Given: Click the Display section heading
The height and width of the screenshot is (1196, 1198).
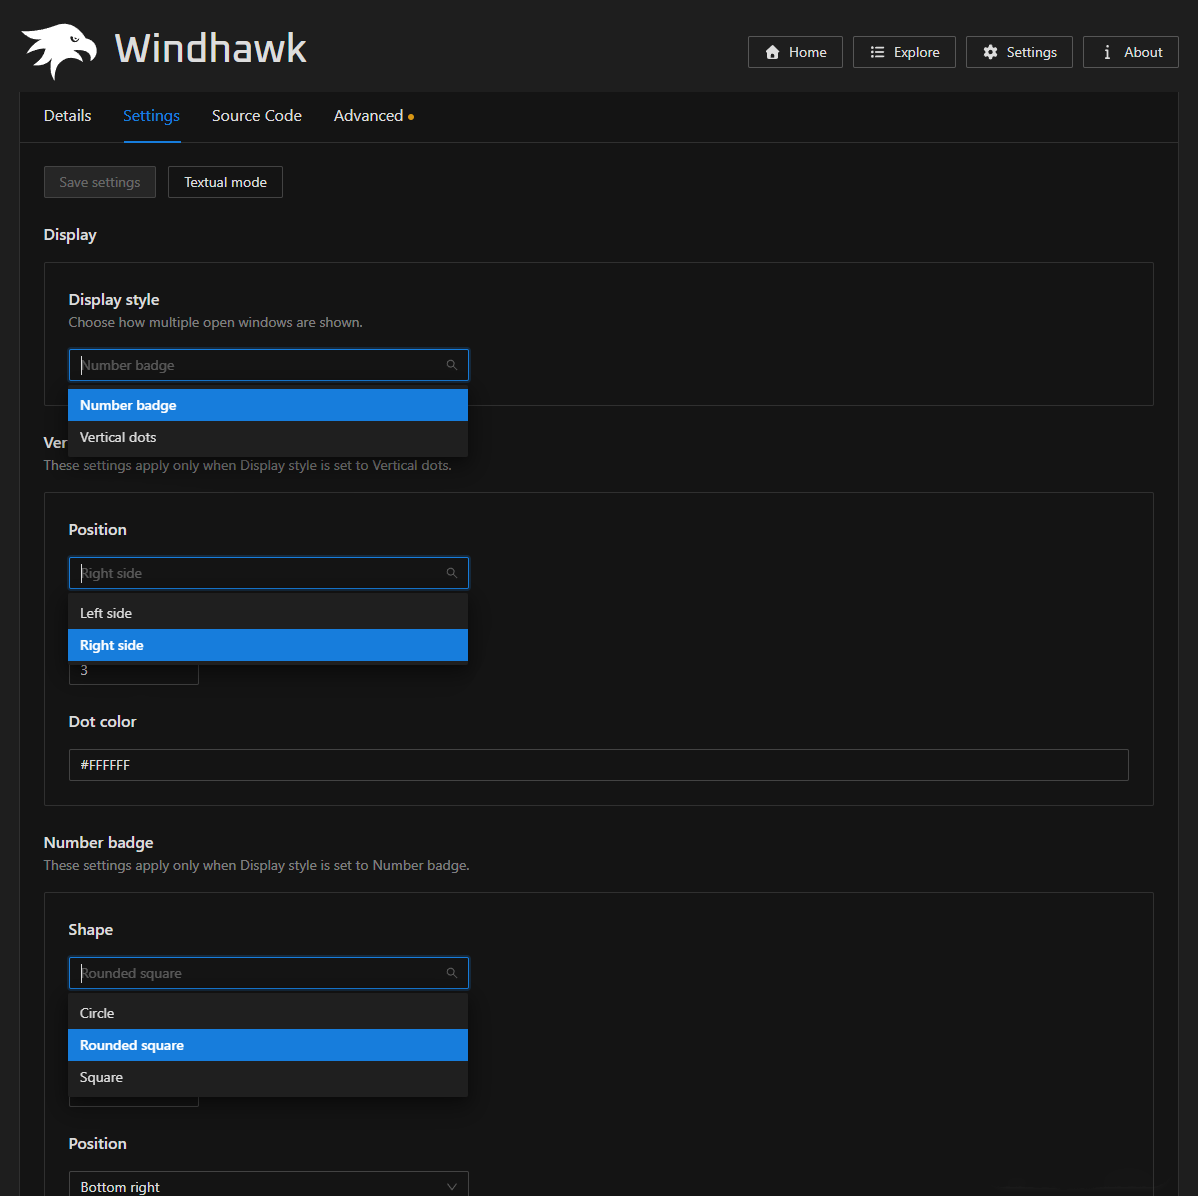Looking at the screenshot, I should 70,235.
